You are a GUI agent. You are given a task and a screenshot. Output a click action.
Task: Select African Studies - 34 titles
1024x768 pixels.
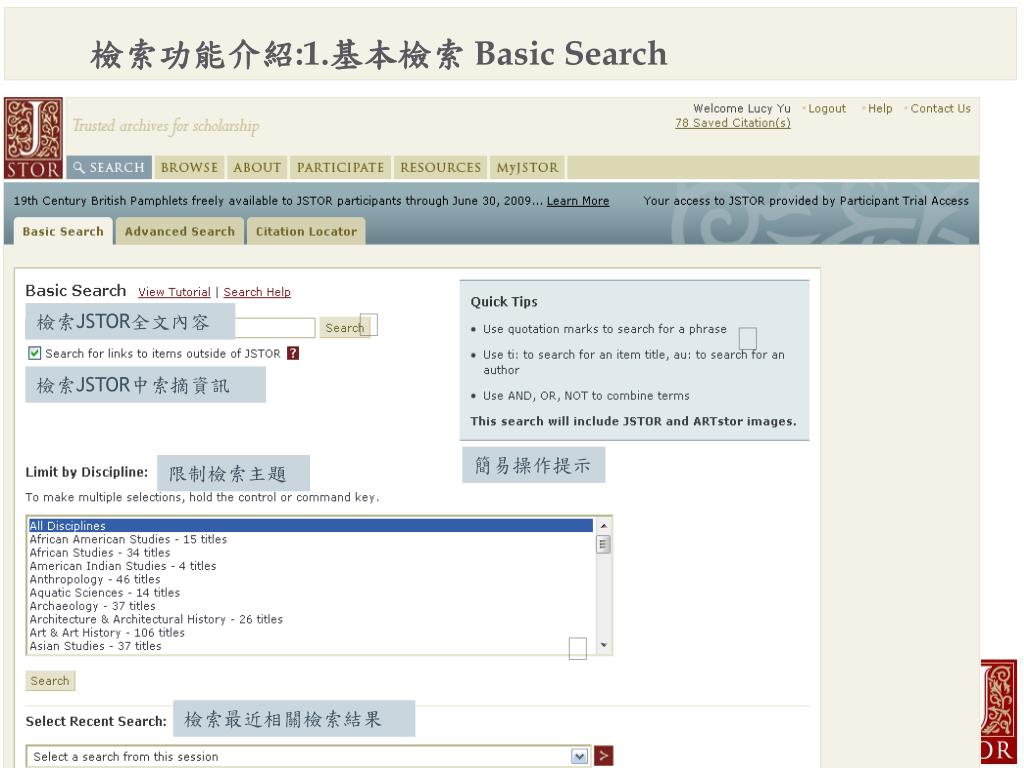(311, 552)
